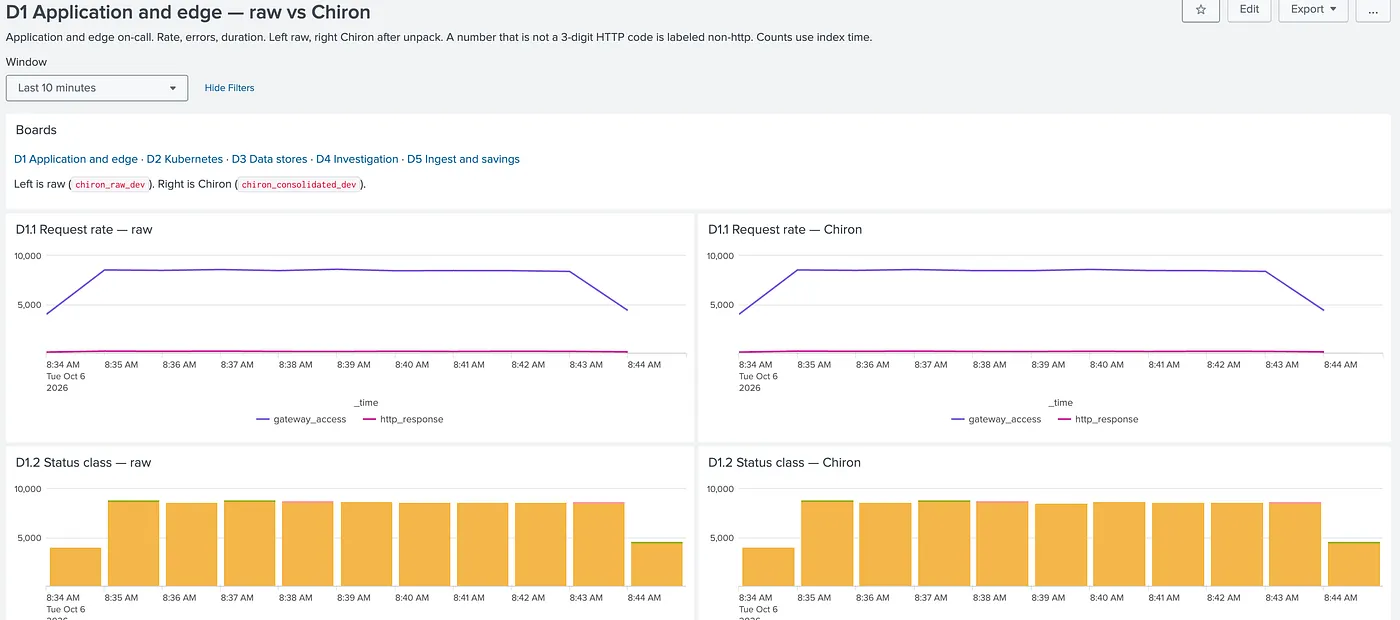Image resolution: width=1400 pixels, height=620 pixels.
Task: Click the 8:40 AM bar in the raw Status class chart
Action: click(424, 544)
